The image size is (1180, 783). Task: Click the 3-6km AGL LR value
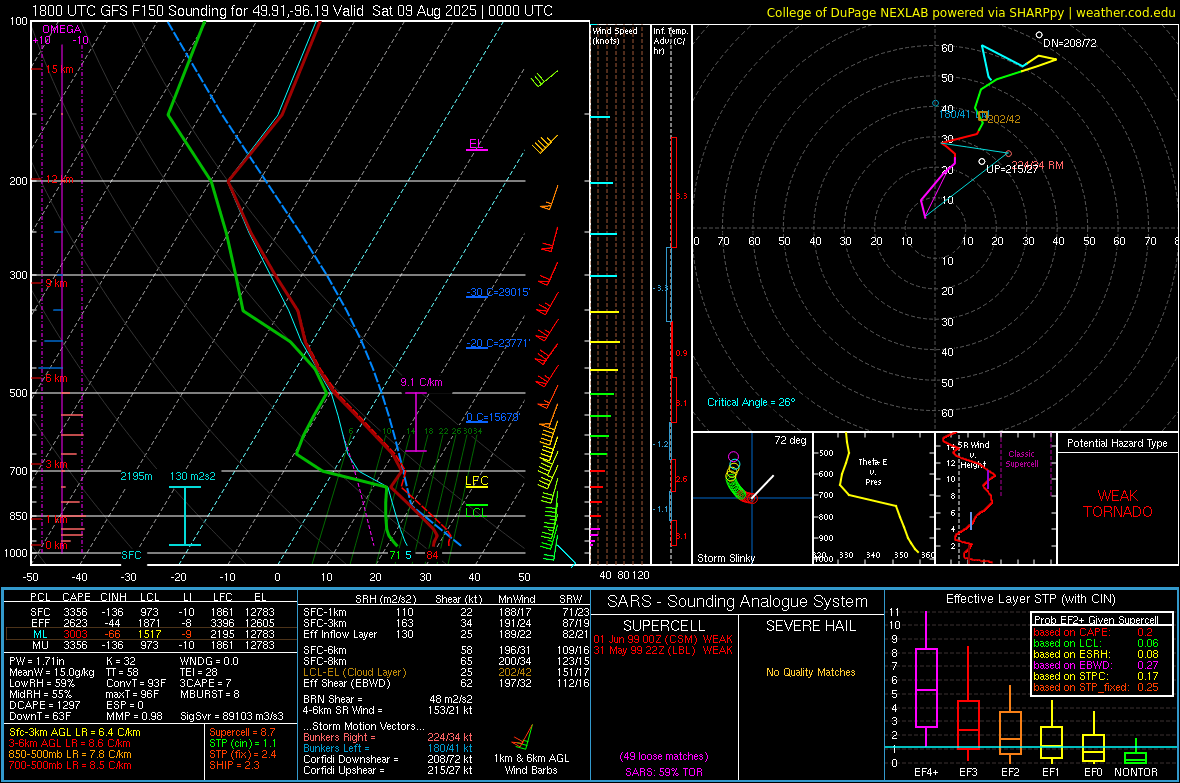pyautogui.click(x=70, y=743)
